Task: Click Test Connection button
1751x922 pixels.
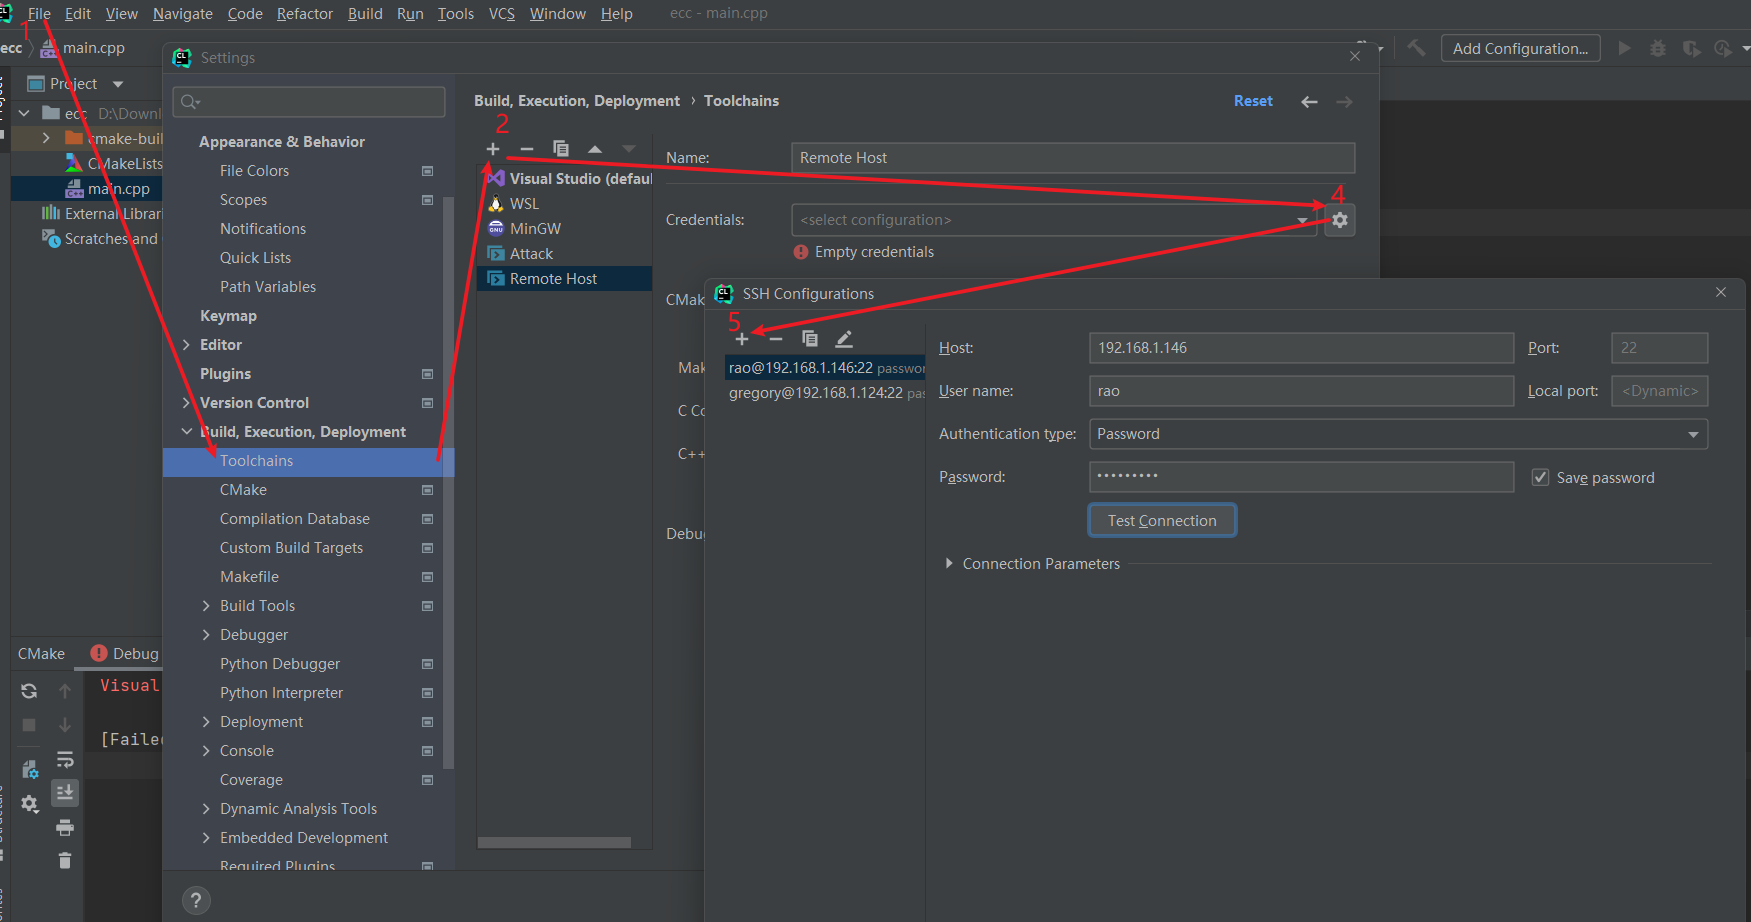Action: pyautogui.click(x=1162, y=521)
